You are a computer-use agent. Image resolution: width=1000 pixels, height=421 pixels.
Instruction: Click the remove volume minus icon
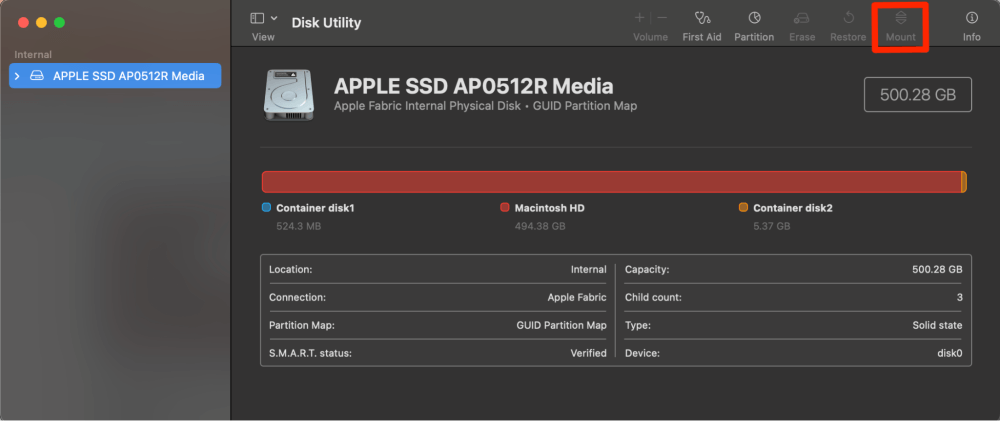(662, 18)
